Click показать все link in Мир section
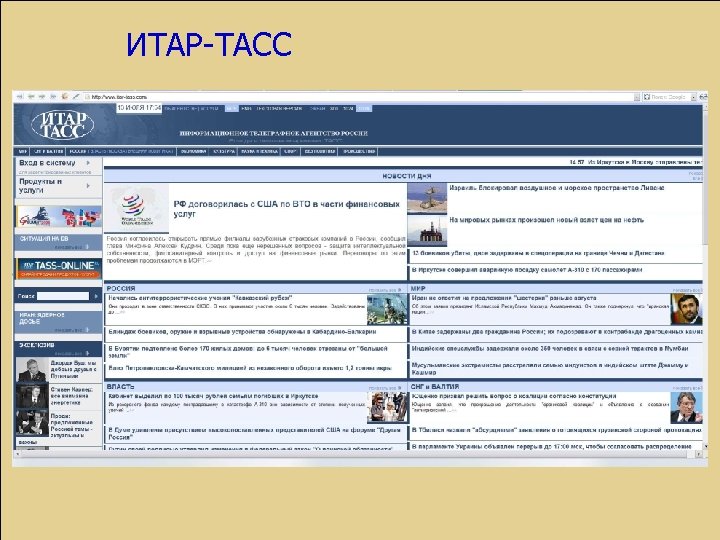Viewport: 720px width, 540px height. (687, 290)
